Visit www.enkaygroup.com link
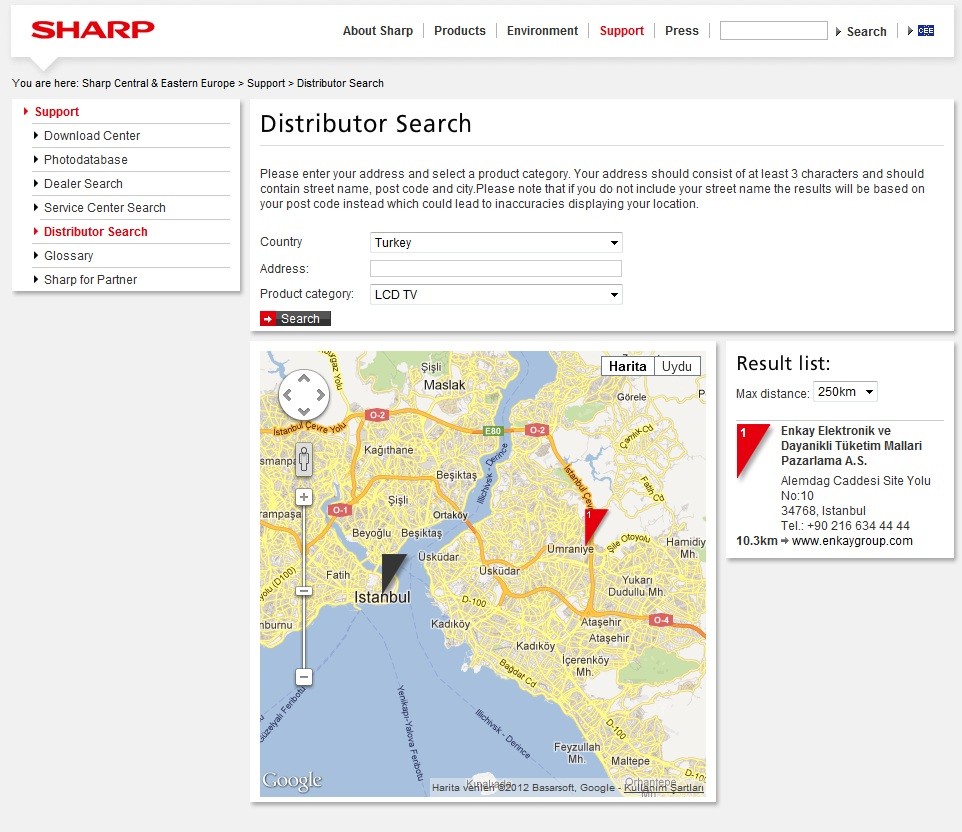Viewport: 962px width, 832px height. pos(852,541)
